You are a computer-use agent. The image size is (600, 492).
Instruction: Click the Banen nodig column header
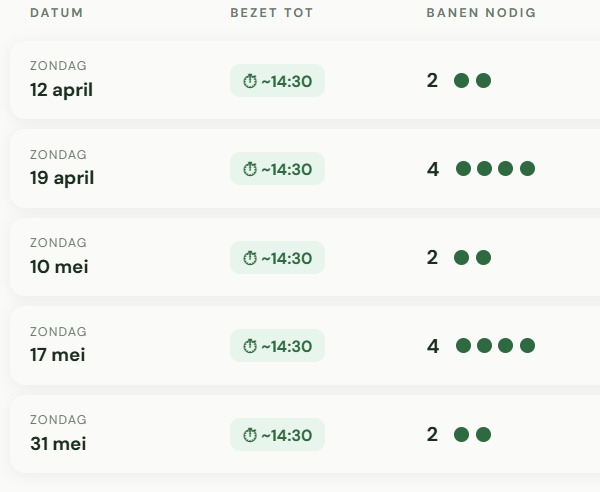click(481, 13)
